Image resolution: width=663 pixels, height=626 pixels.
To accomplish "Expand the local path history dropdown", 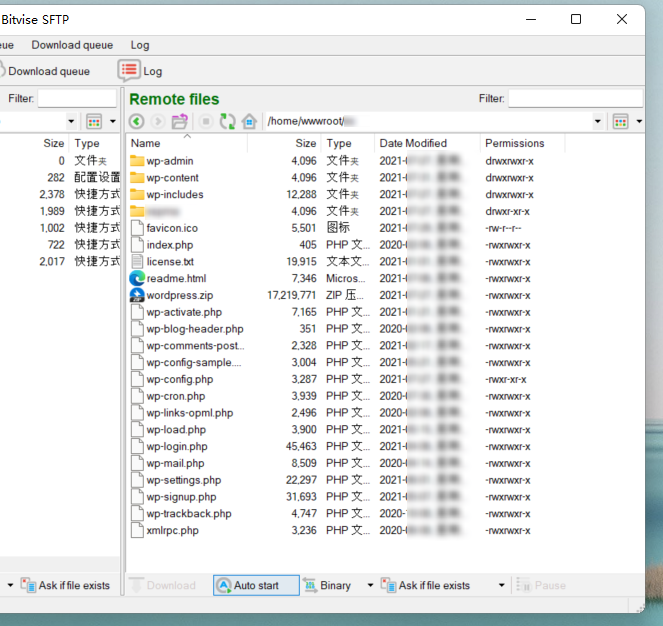I will point(71,122).
